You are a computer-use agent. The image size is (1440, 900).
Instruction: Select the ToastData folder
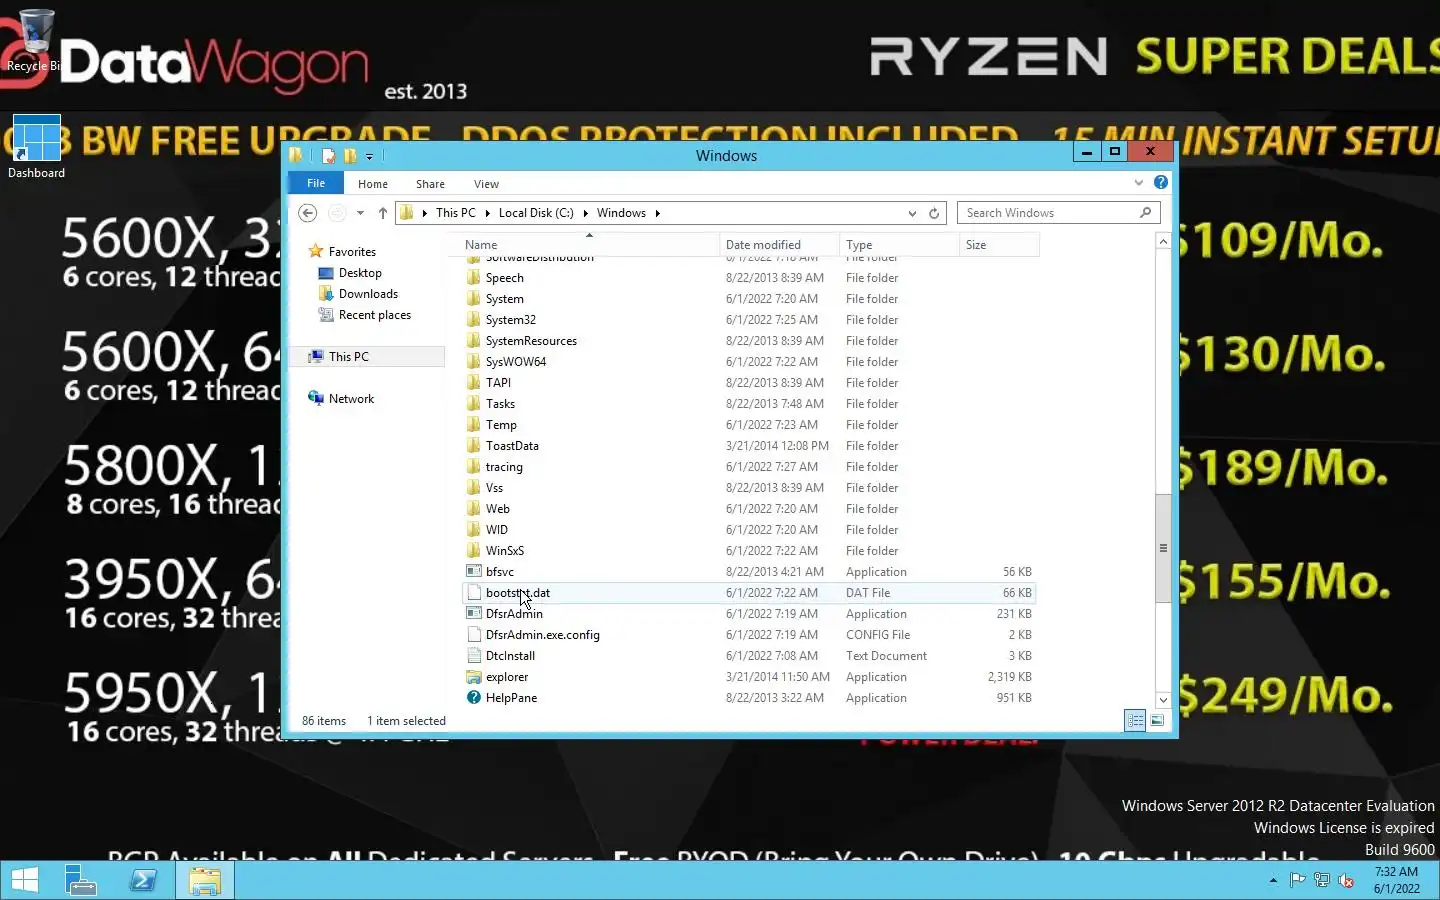(512, 446)
